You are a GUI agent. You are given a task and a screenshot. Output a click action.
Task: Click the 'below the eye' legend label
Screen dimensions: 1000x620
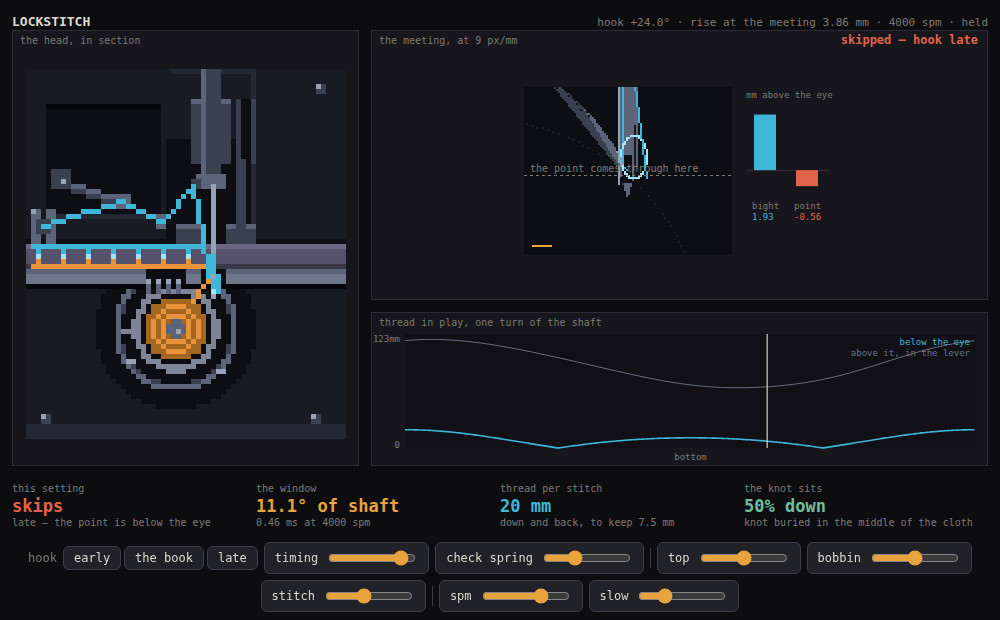point(934,342)
